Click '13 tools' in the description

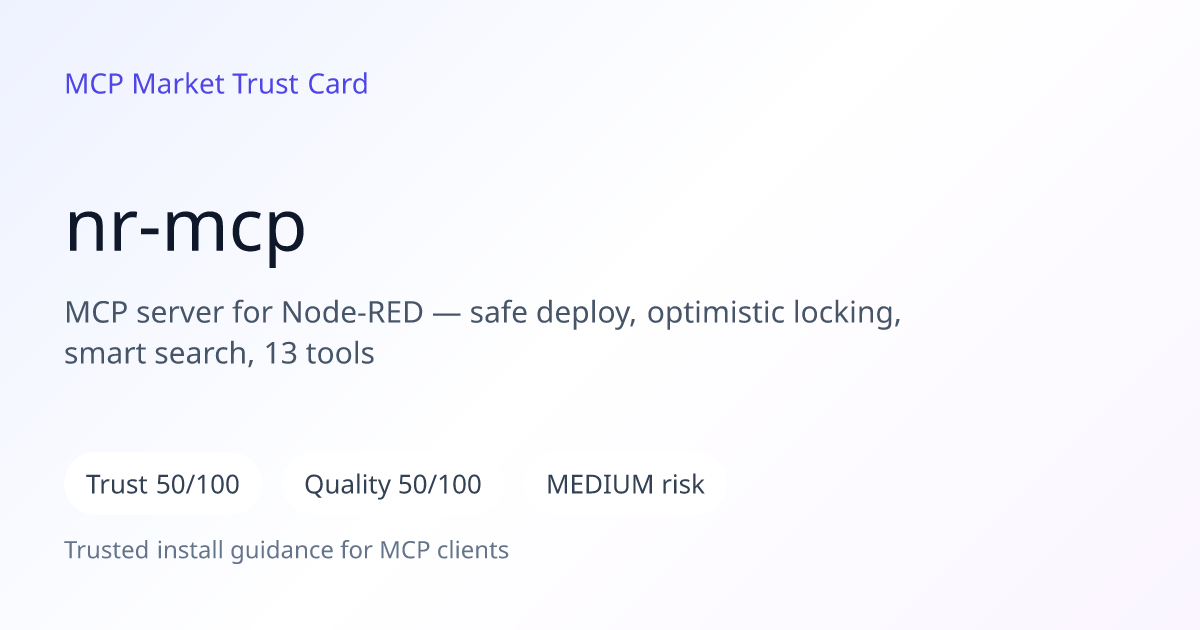[319, 353]
